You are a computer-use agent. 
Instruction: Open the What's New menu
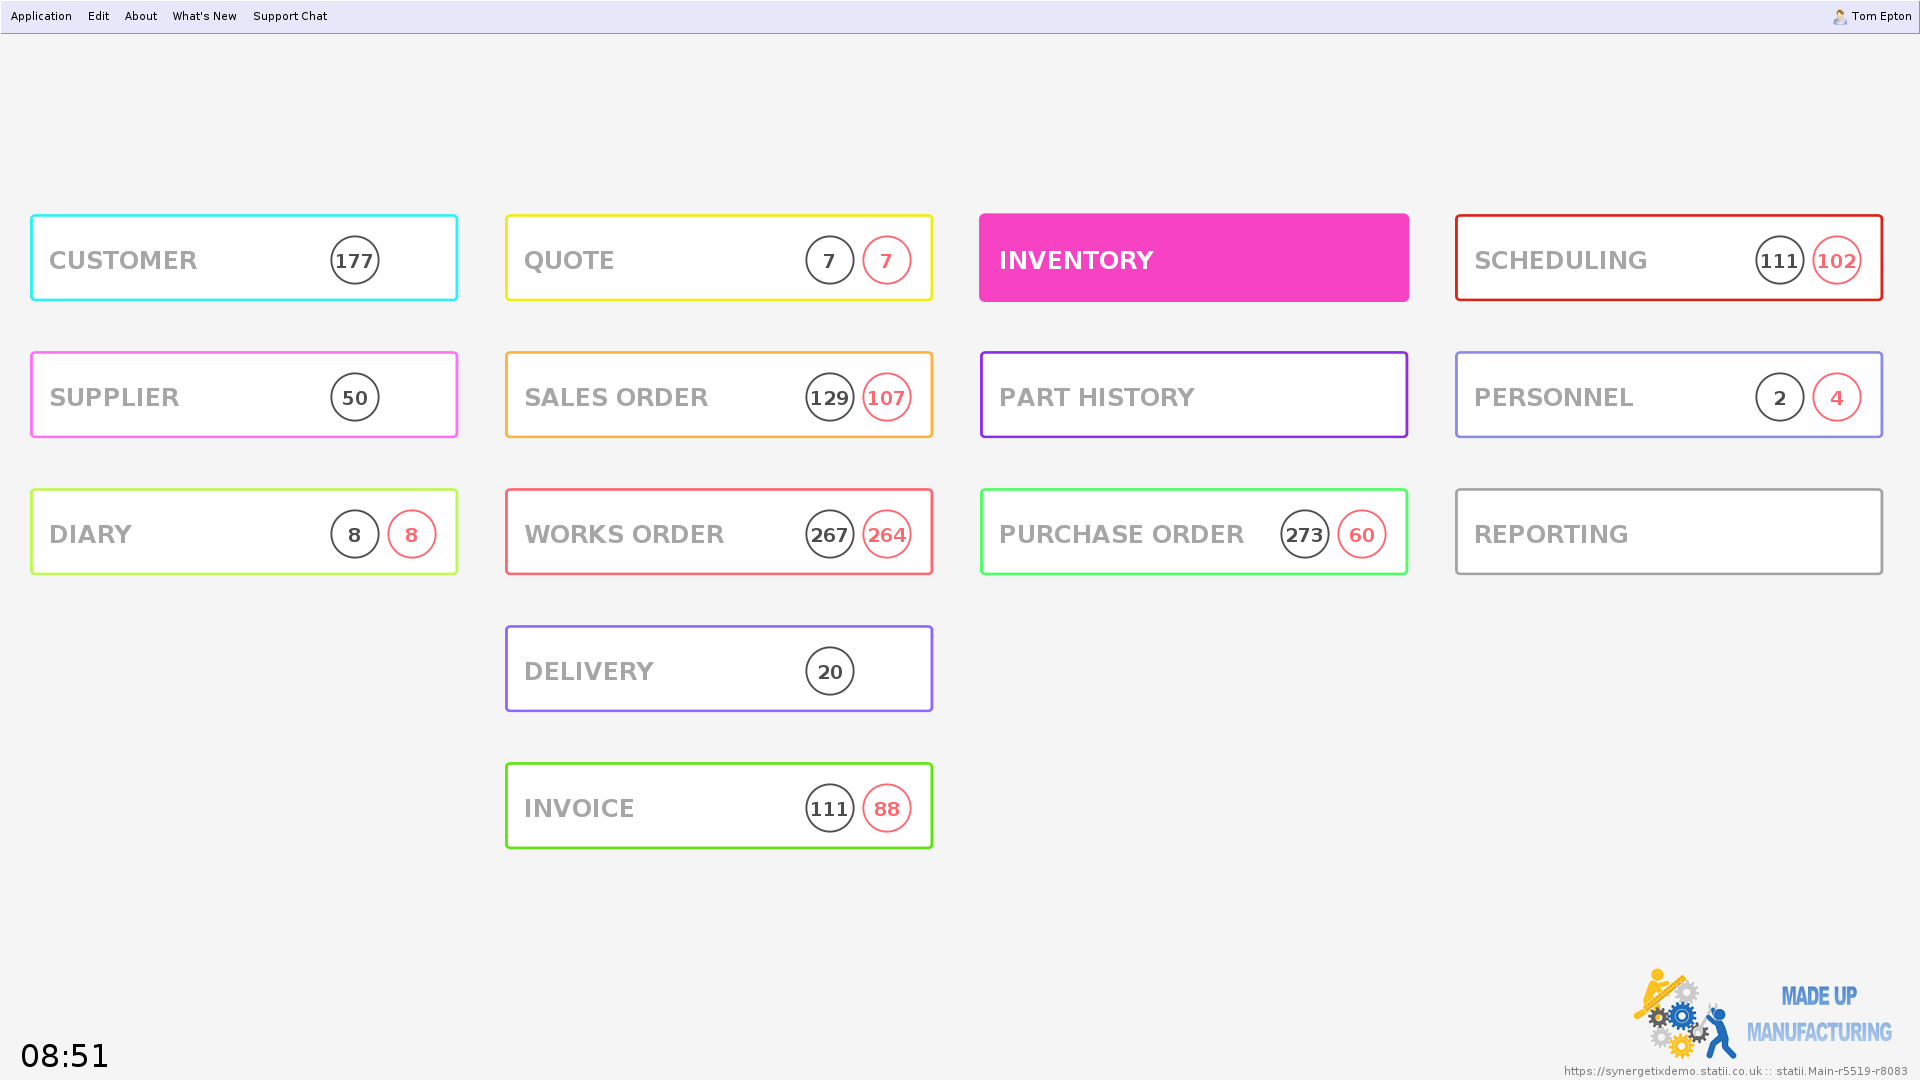(x=204, y=16)
